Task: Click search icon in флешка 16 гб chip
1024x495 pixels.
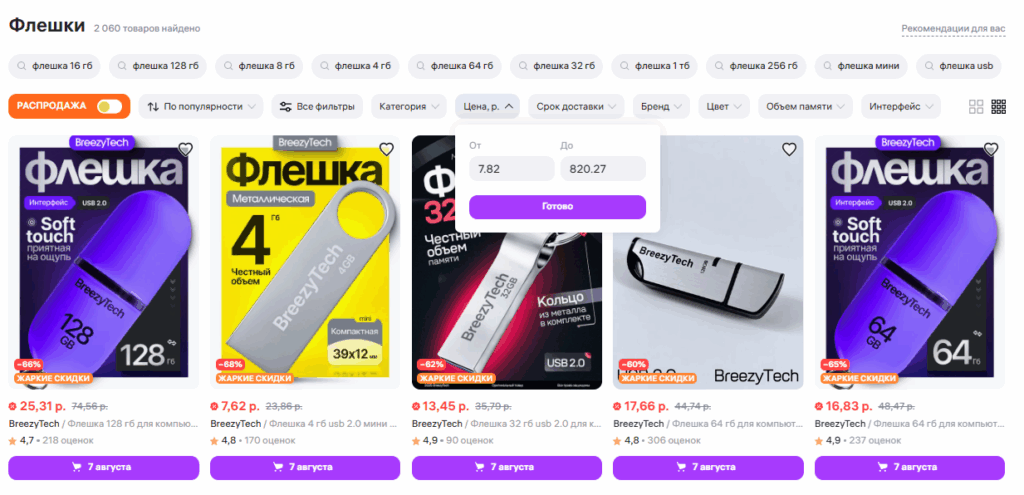Action: (22, 66)
